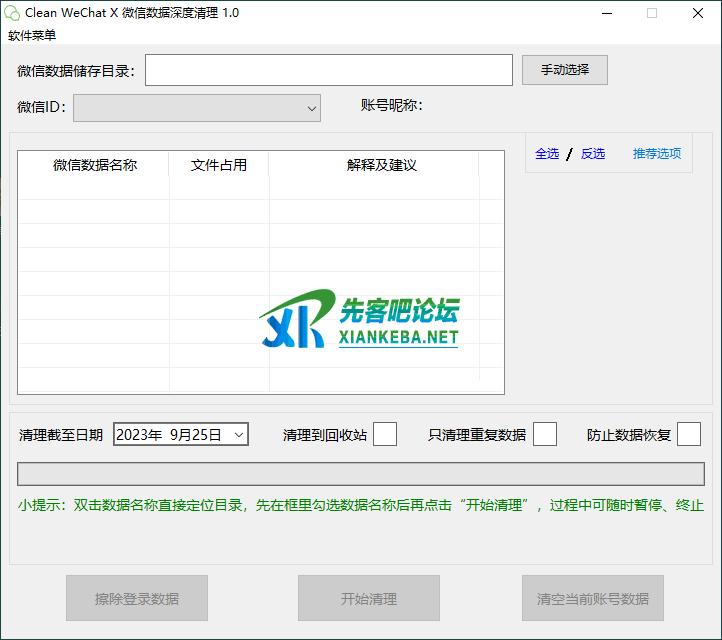Click the 微信数据名称 column header
Viewport: 722px width, 640px height.
pyautogui.click(x=95, y=165)
